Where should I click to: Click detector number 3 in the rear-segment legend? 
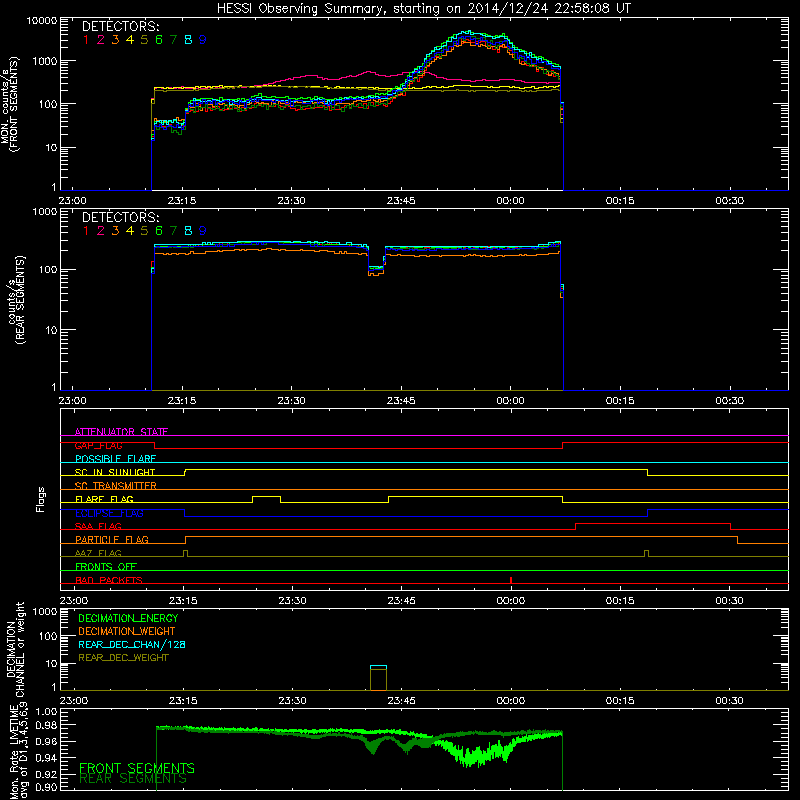point(115,231)
